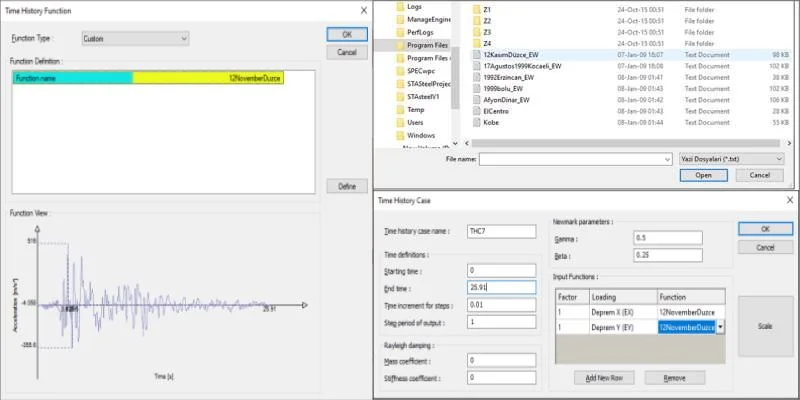800x400 pixels.
Task: Select the yellow function name cell
Action: point(208,78)
